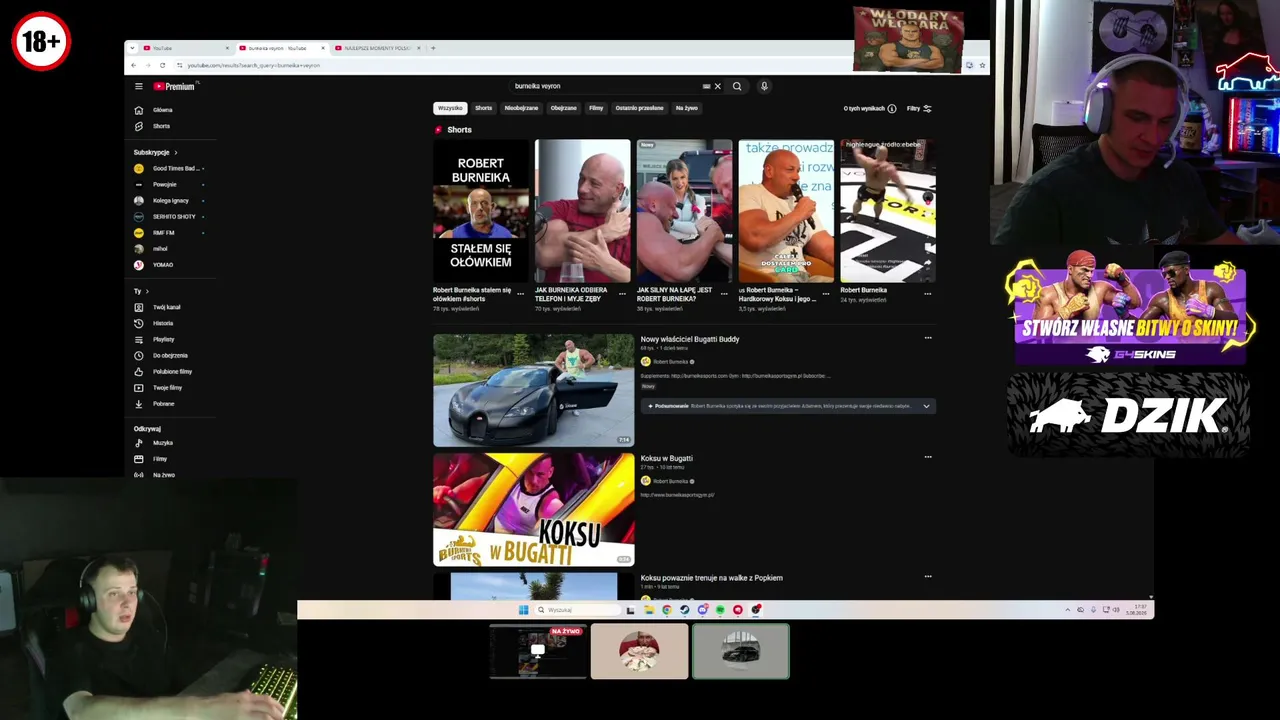
Task: Open more options for Koksu w Bugatti
Action: point(928,457)
